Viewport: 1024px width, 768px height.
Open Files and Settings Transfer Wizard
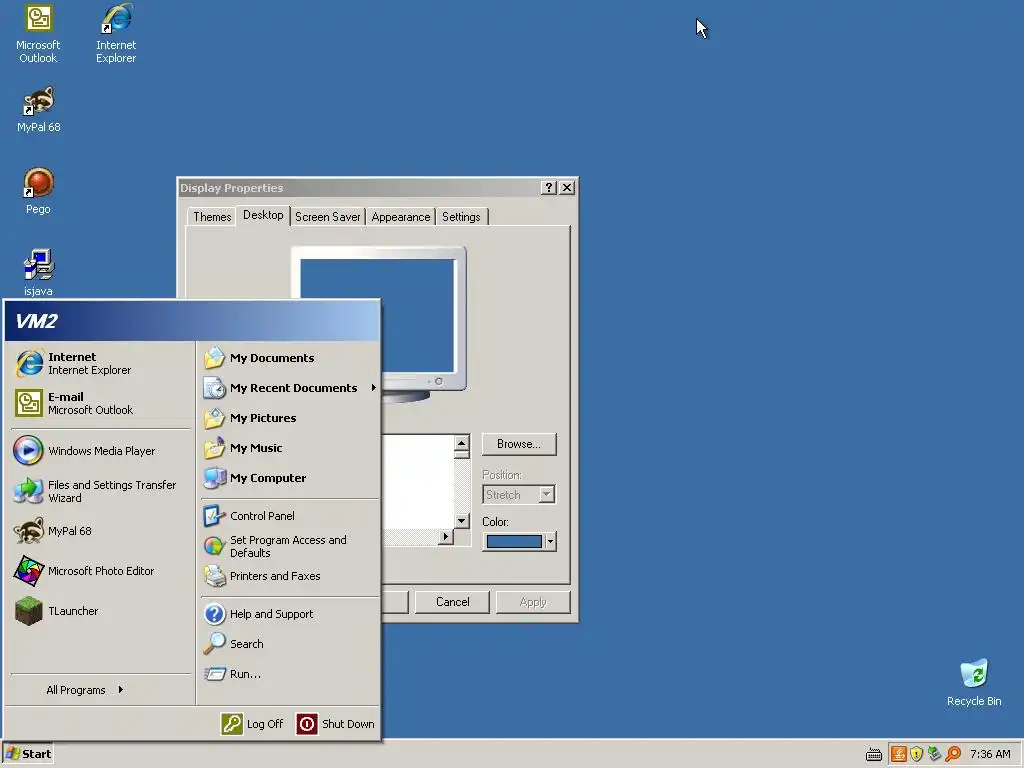(101, 491)
